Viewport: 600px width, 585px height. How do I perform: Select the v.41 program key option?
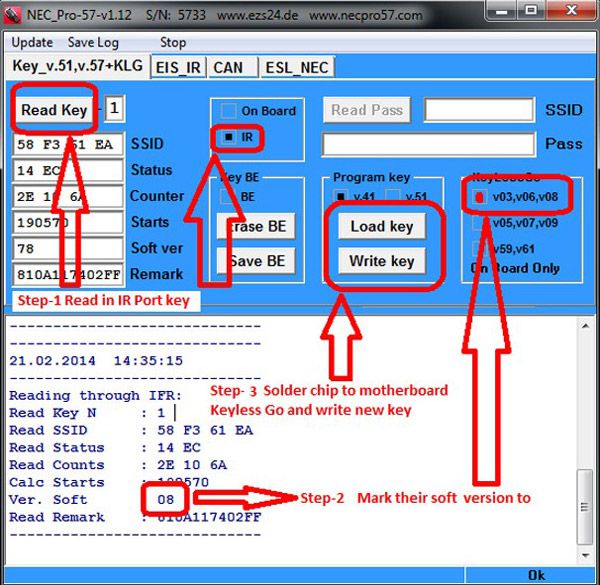[x=341, y=197]
